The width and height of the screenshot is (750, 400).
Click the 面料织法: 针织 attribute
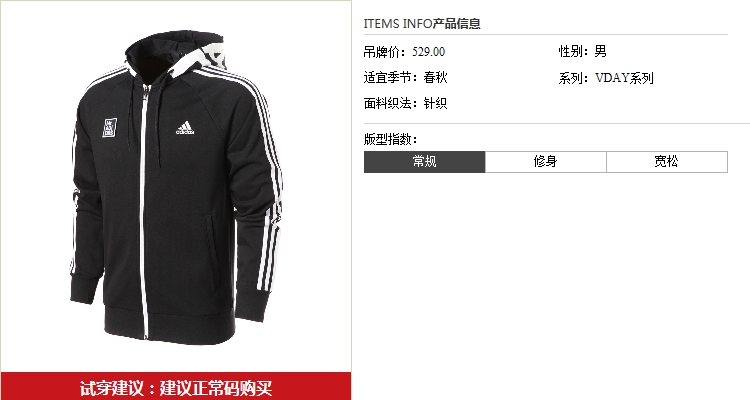click(406, 103)
